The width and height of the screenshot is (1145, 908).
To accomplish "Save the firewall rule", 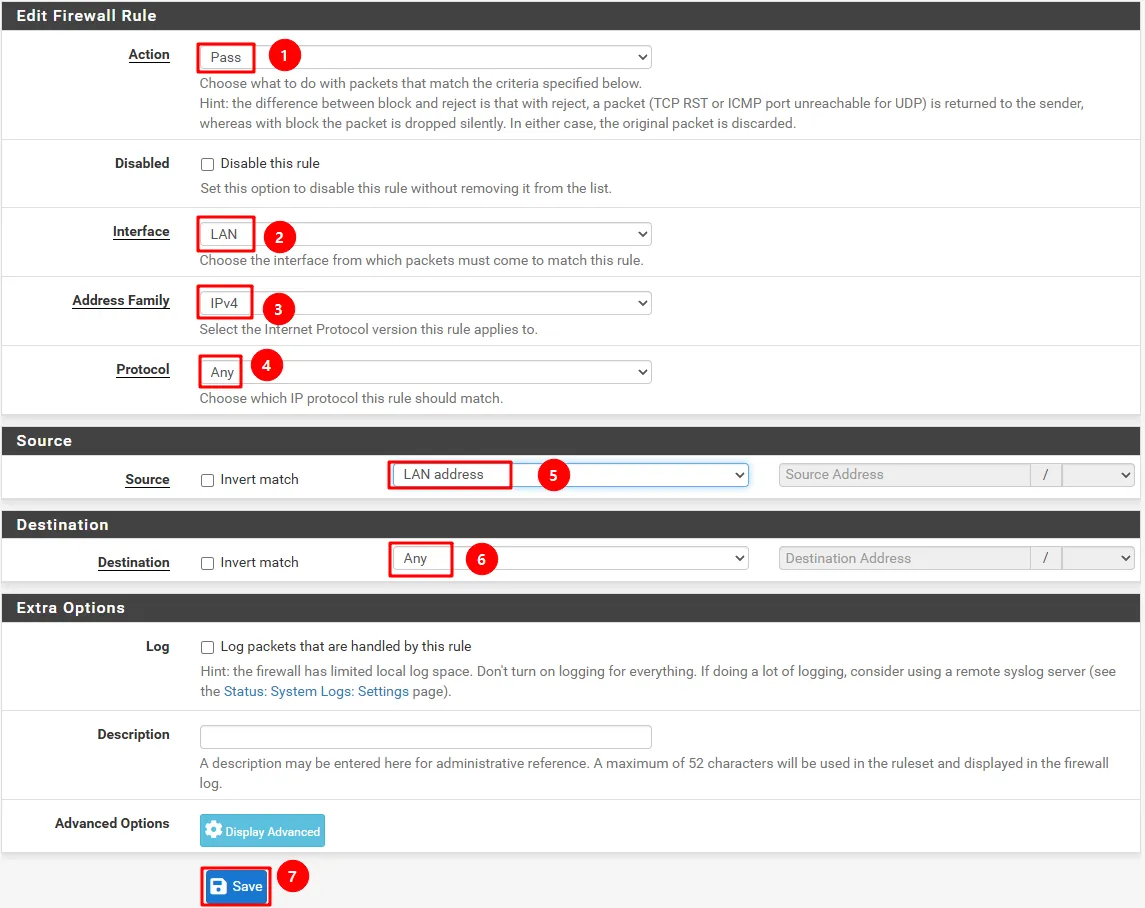I will pyautogui.click(x=237, y=886).
